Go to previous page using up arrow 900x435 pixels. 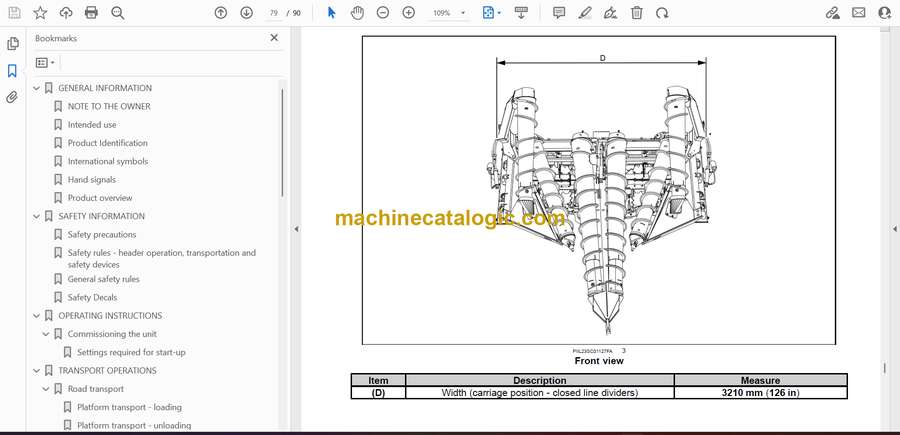click(221, 13)
